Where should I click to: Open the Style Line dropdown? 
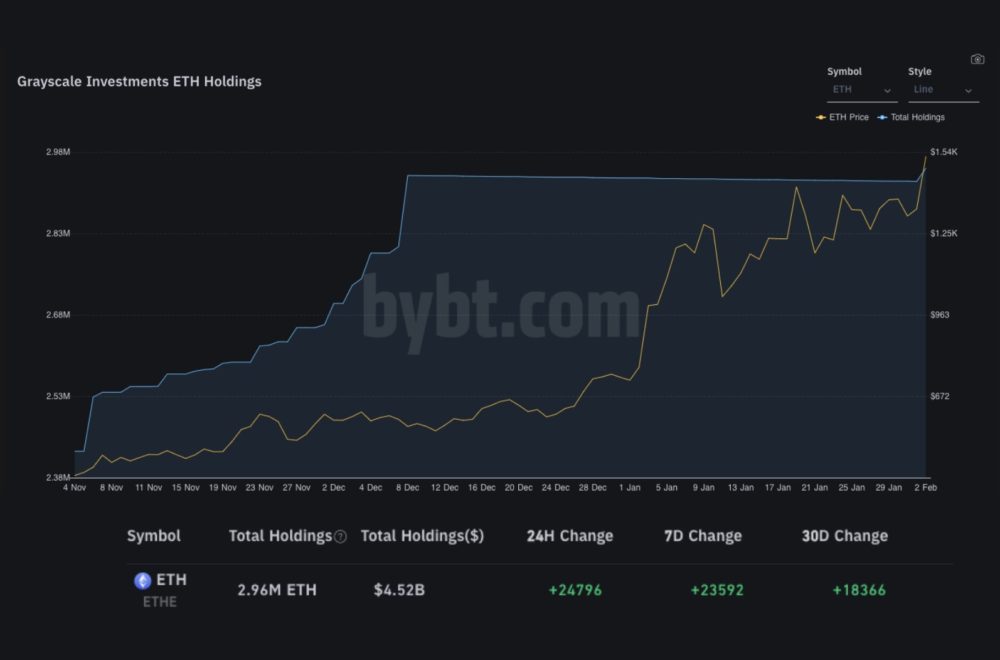943,90
